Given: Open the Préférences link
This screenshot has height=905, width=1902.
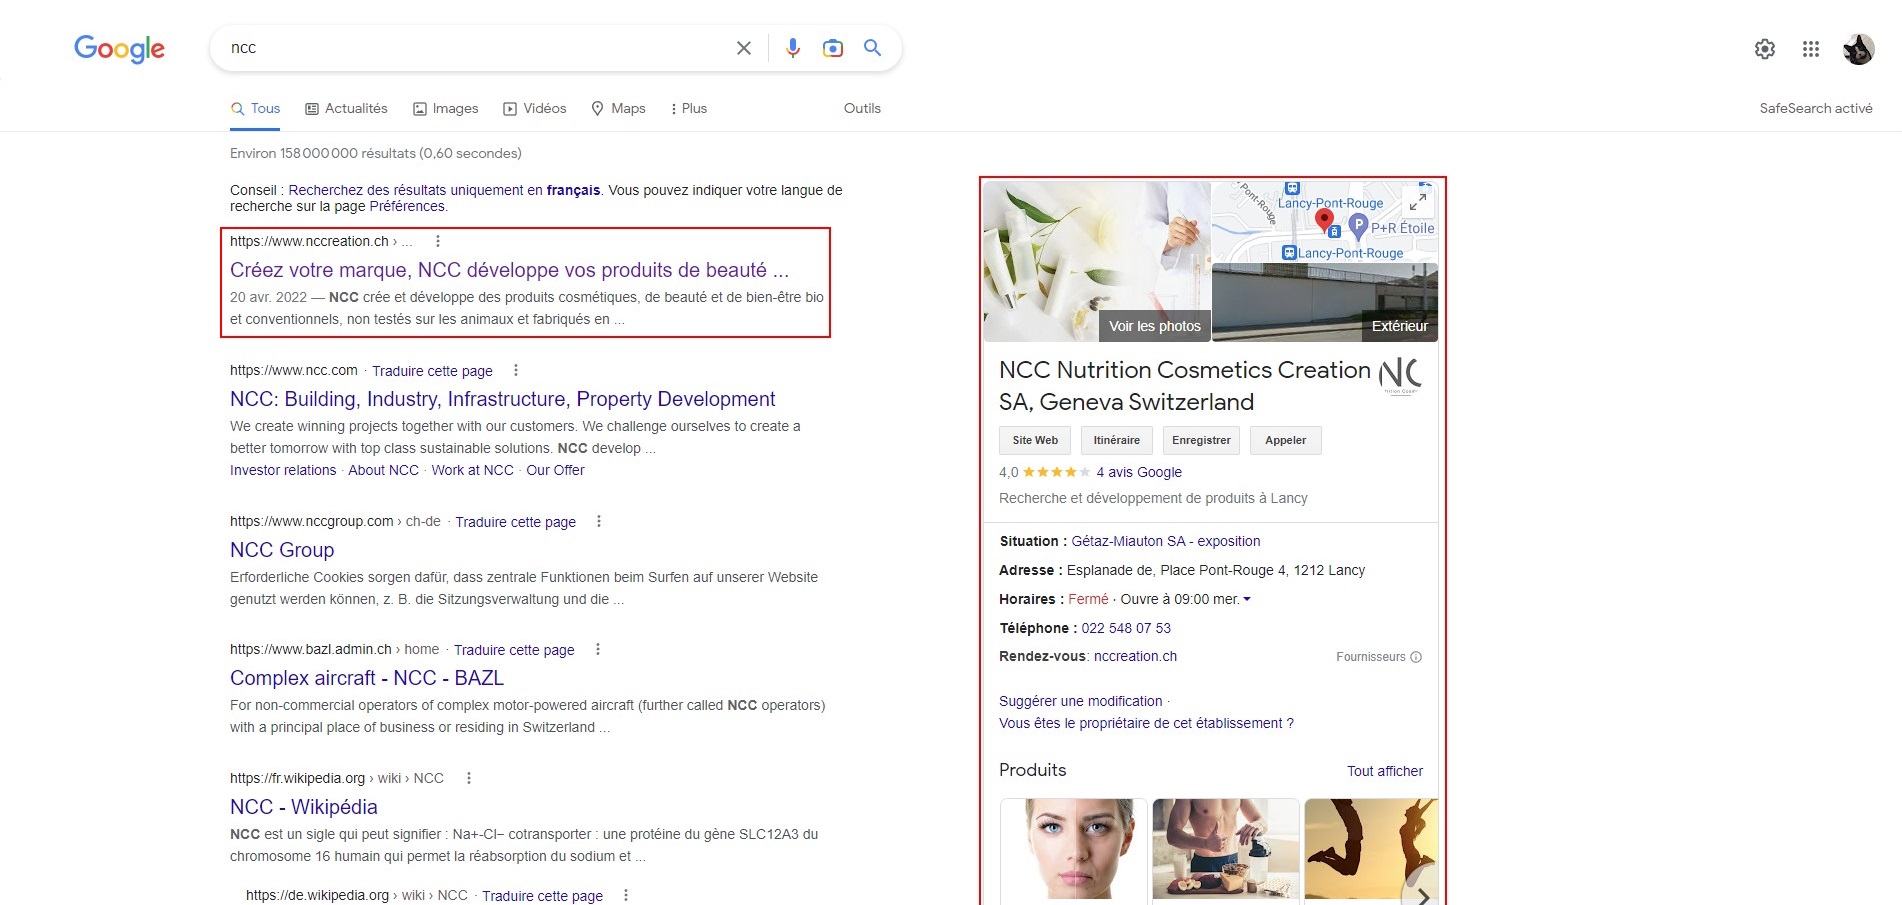Looking at the screenshot, I should [x=407, y=206].
